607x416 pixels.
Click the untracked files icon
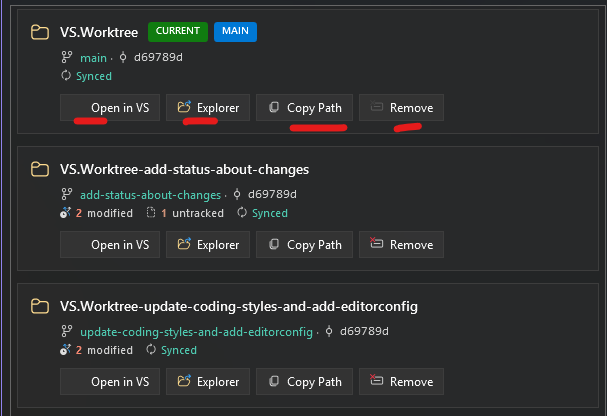pos(151,212)
